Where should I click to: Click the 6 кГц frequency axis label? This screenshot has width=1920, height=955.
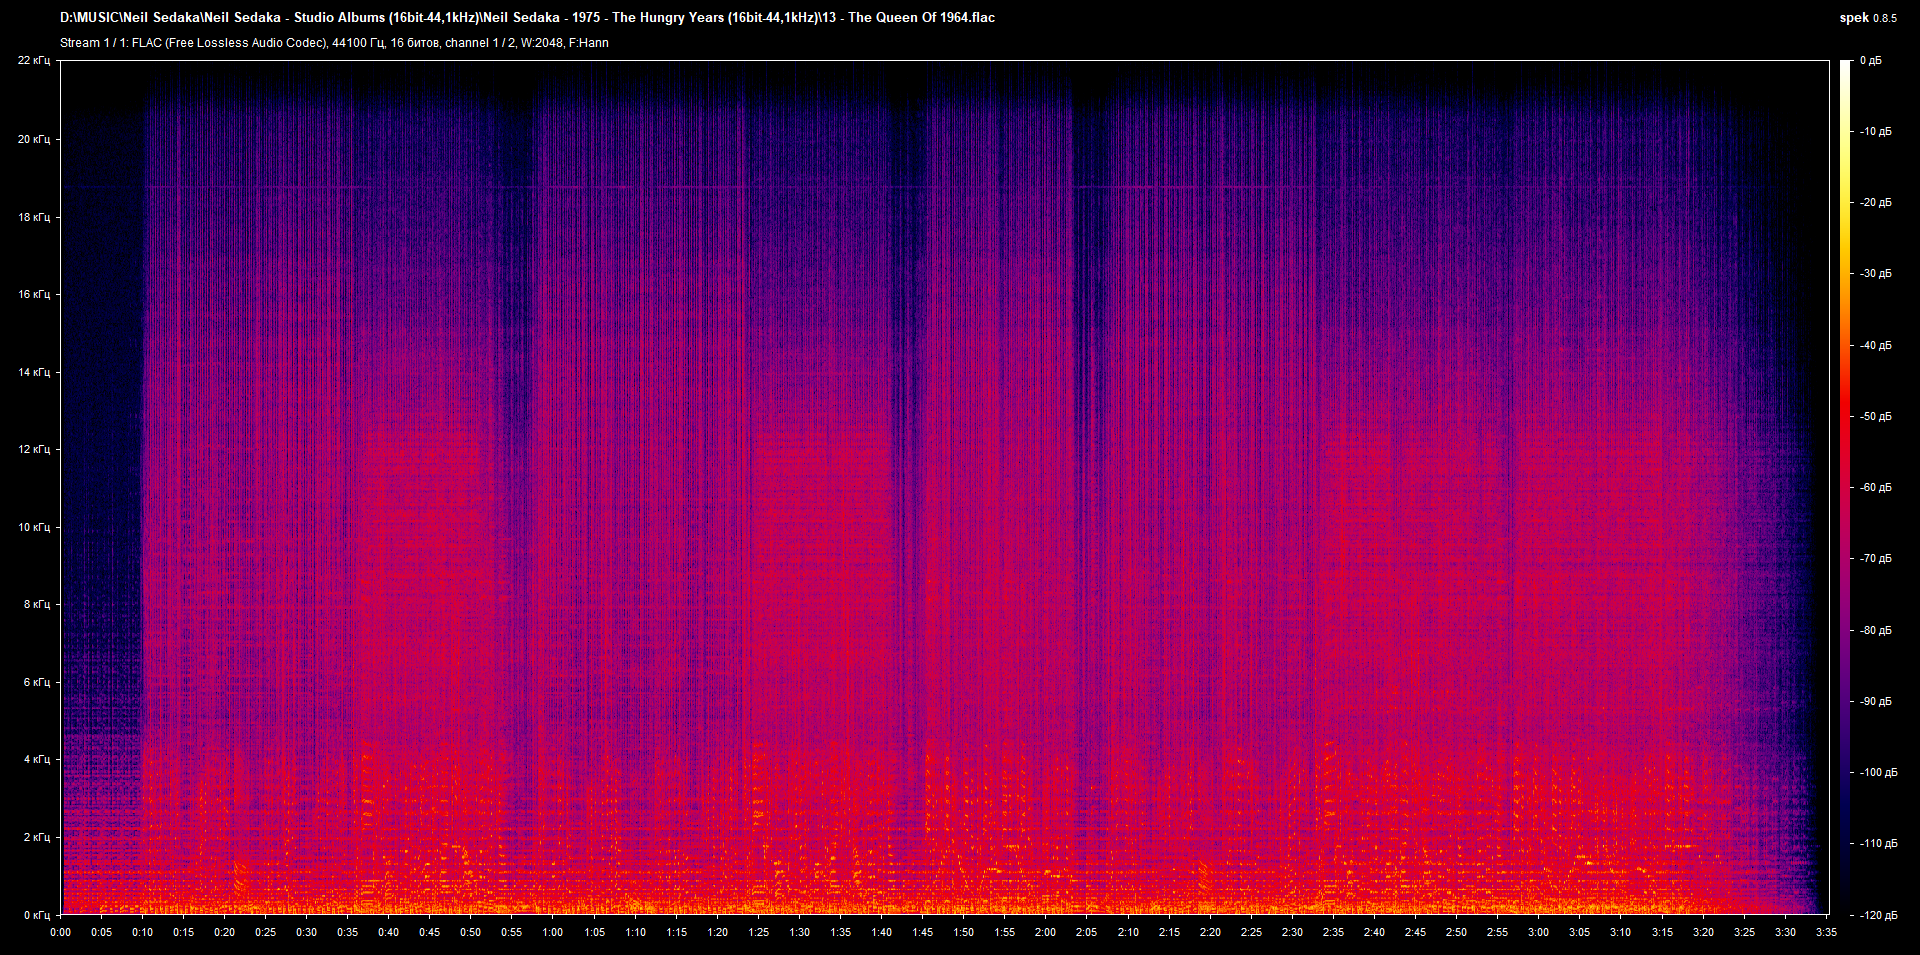tap(36, 682)
